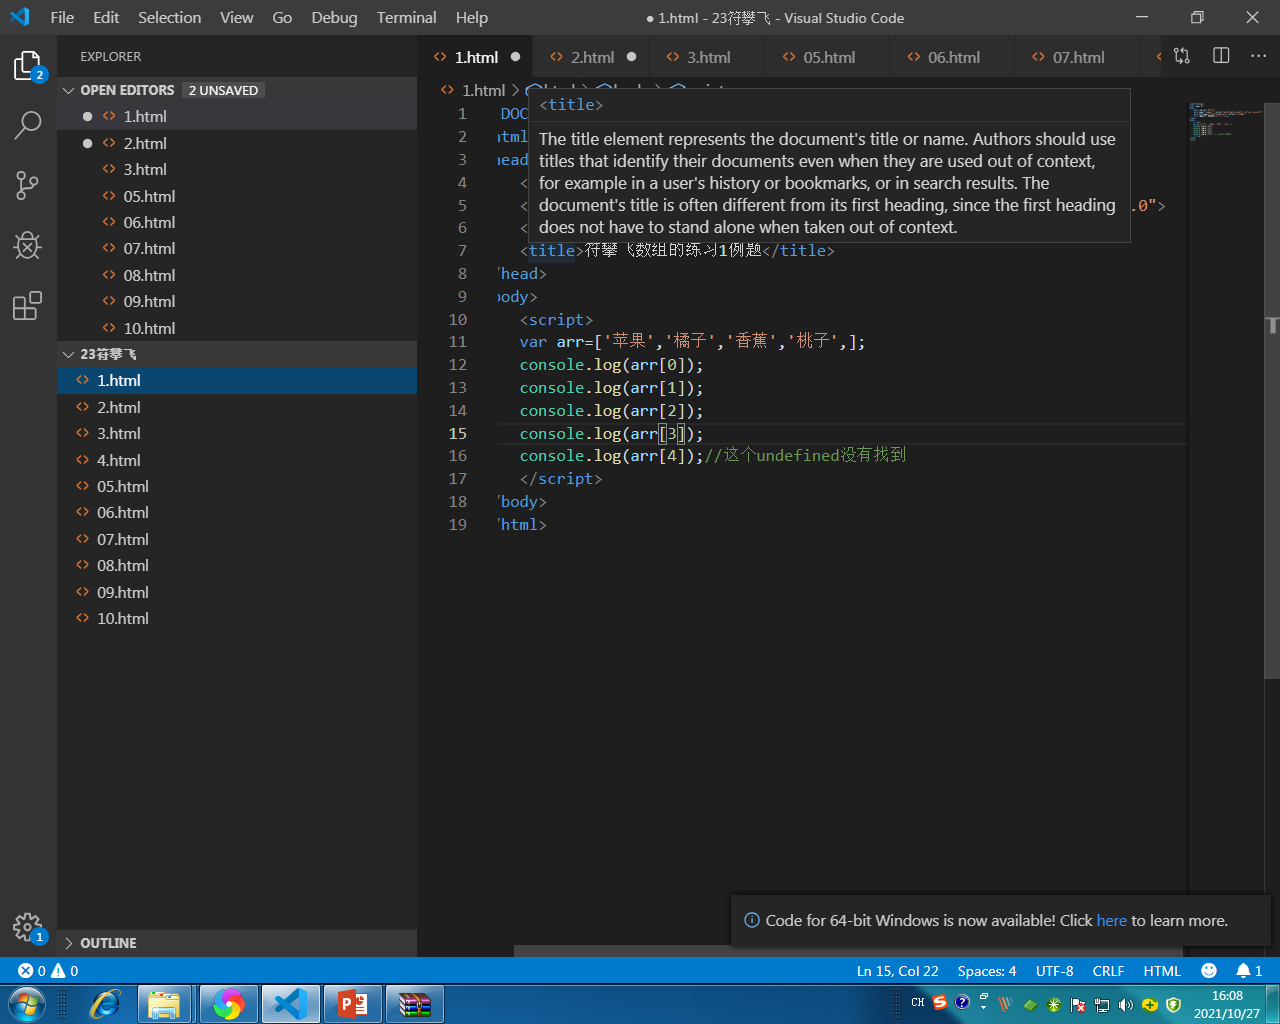Open the Explorer view in activity bar
This screenshot has width=1280, height=1024.
pos(28,66)
